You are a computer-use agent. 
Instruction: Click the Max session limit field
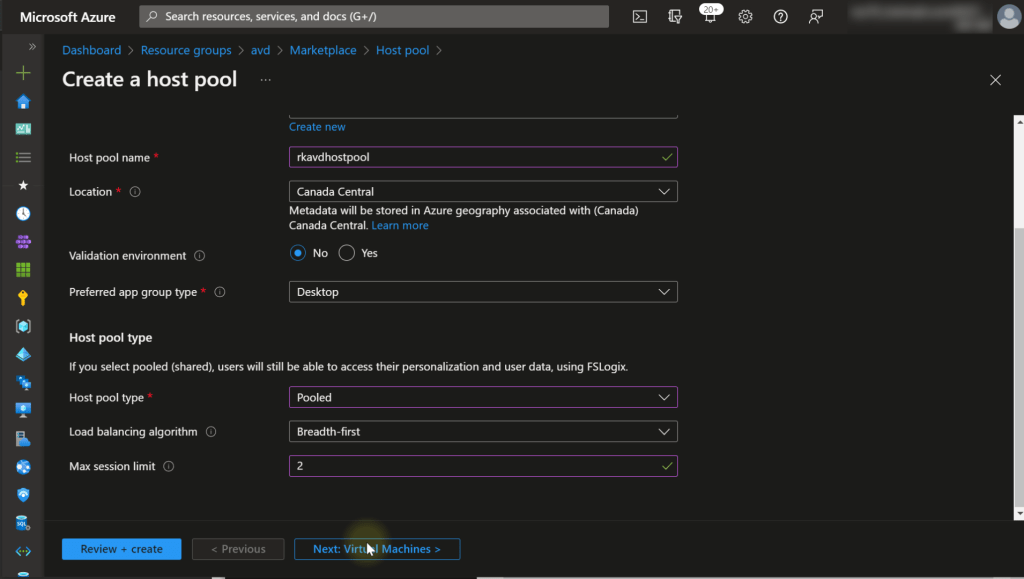pos(475,466)
